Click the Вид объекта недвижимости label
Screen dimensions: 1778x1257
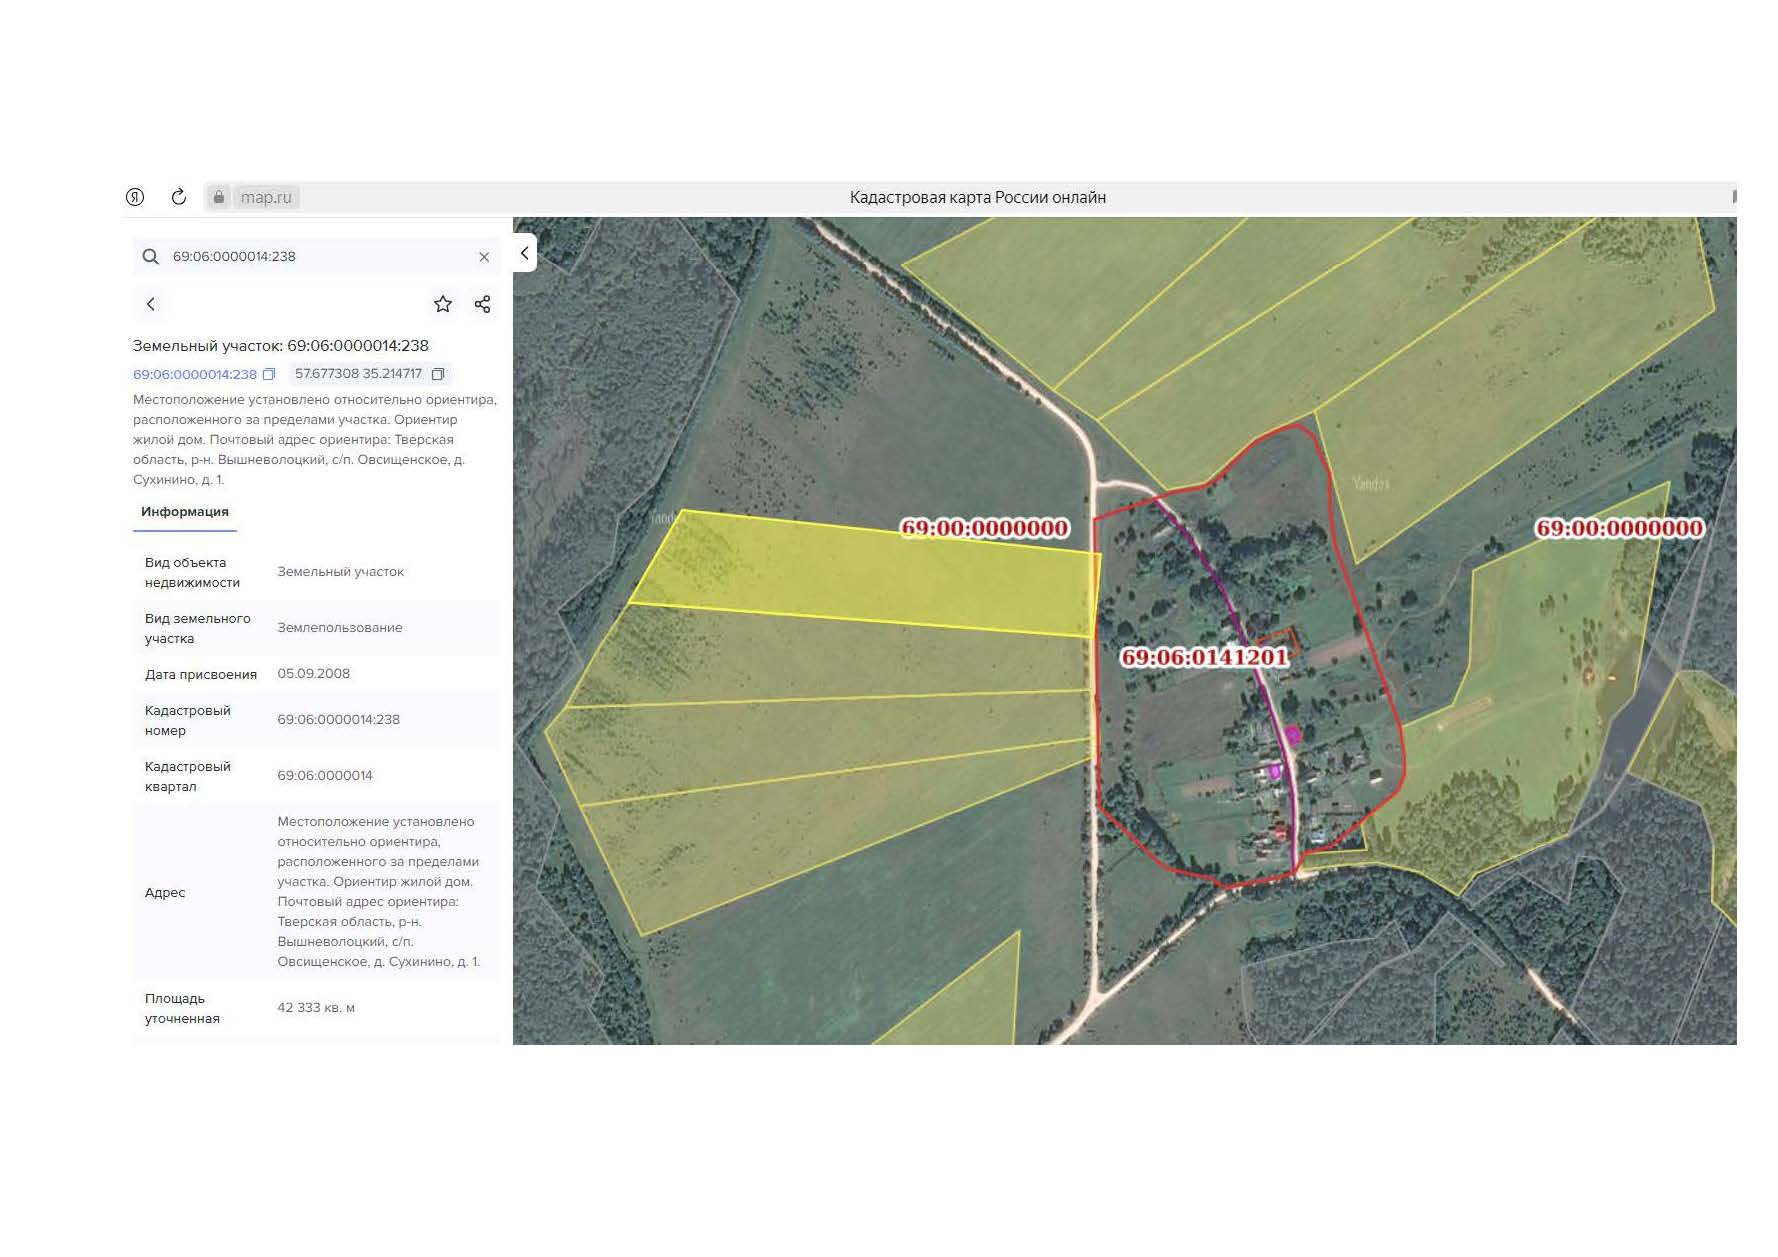(192, 573)
